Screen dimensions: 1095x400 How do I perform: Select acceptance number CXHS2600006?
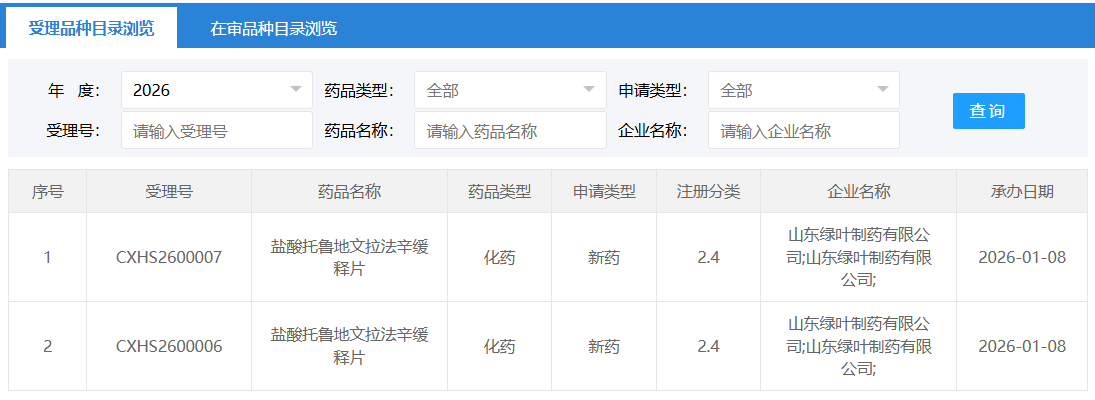168,347
